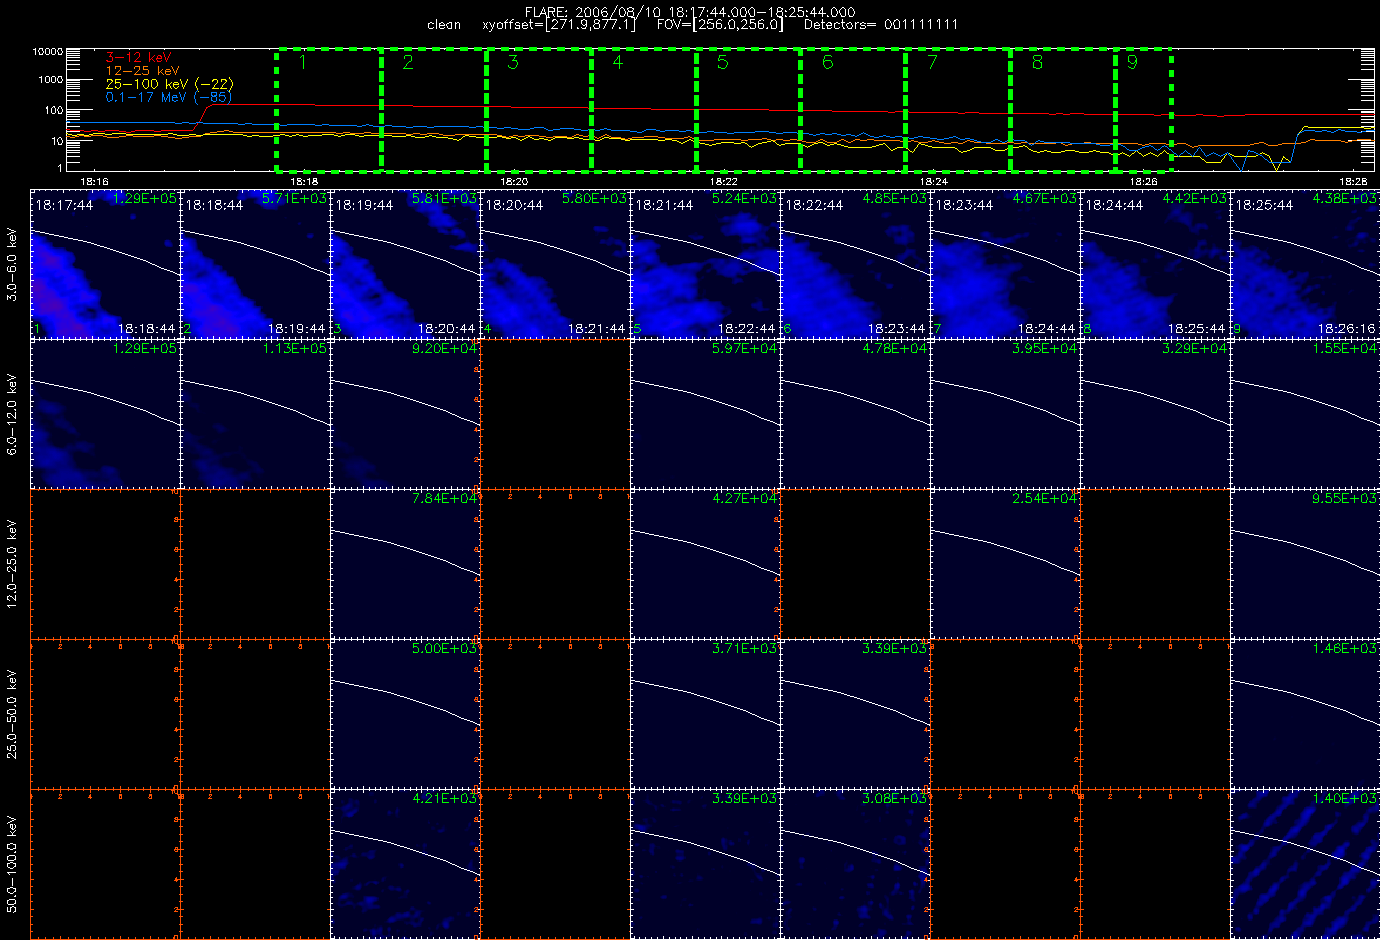Click the '18:22' time axis label

tap(724, 182)
